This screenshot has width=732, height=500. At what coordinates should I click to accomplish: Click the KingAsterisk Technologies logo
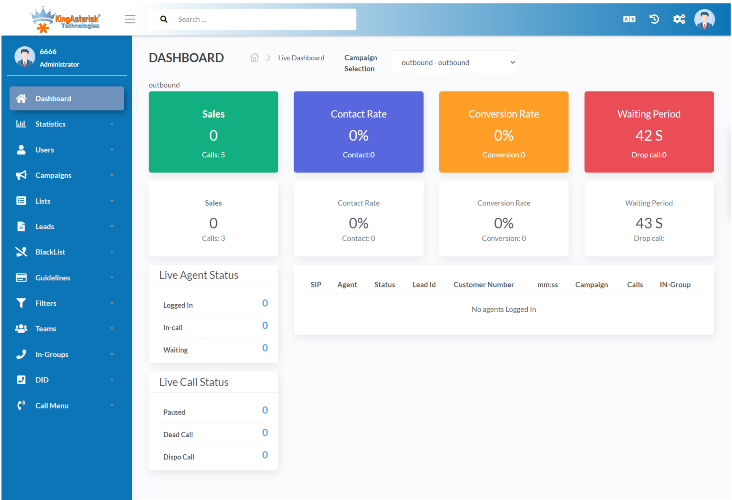point(66,18)
